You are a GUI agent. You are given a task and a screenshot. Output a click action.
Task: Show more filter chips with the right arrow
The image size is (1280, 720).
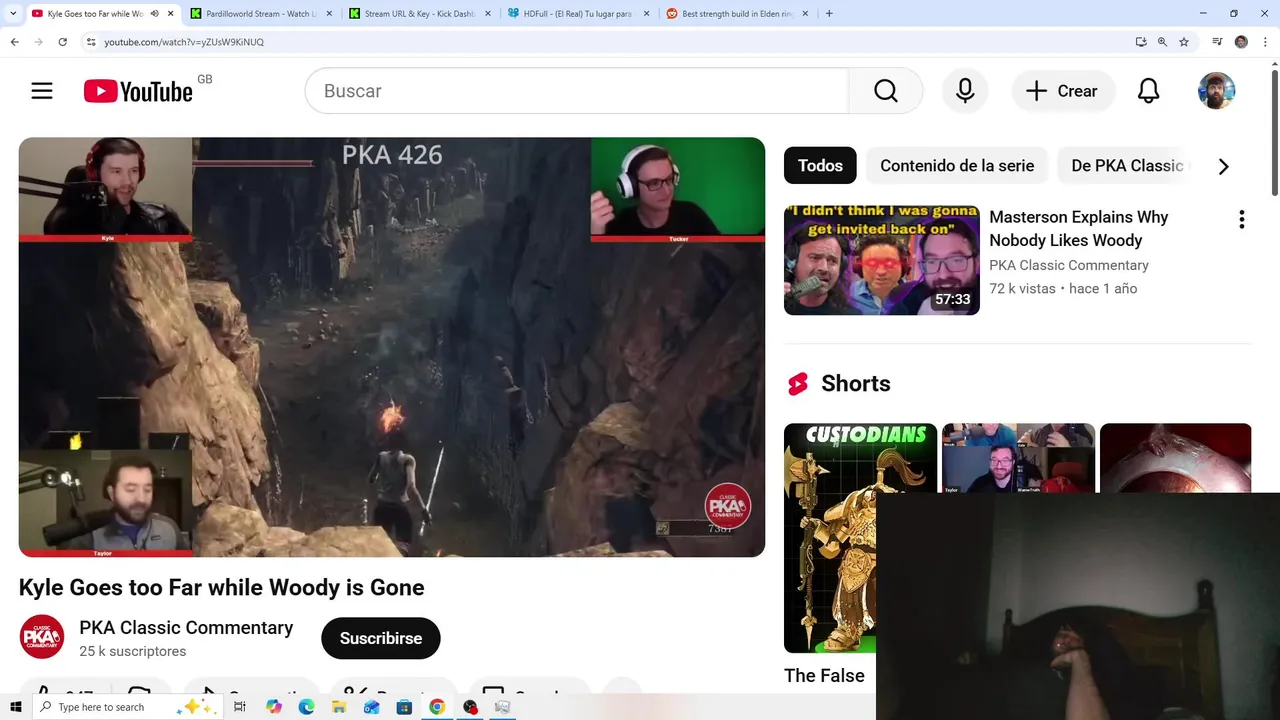1223,166
